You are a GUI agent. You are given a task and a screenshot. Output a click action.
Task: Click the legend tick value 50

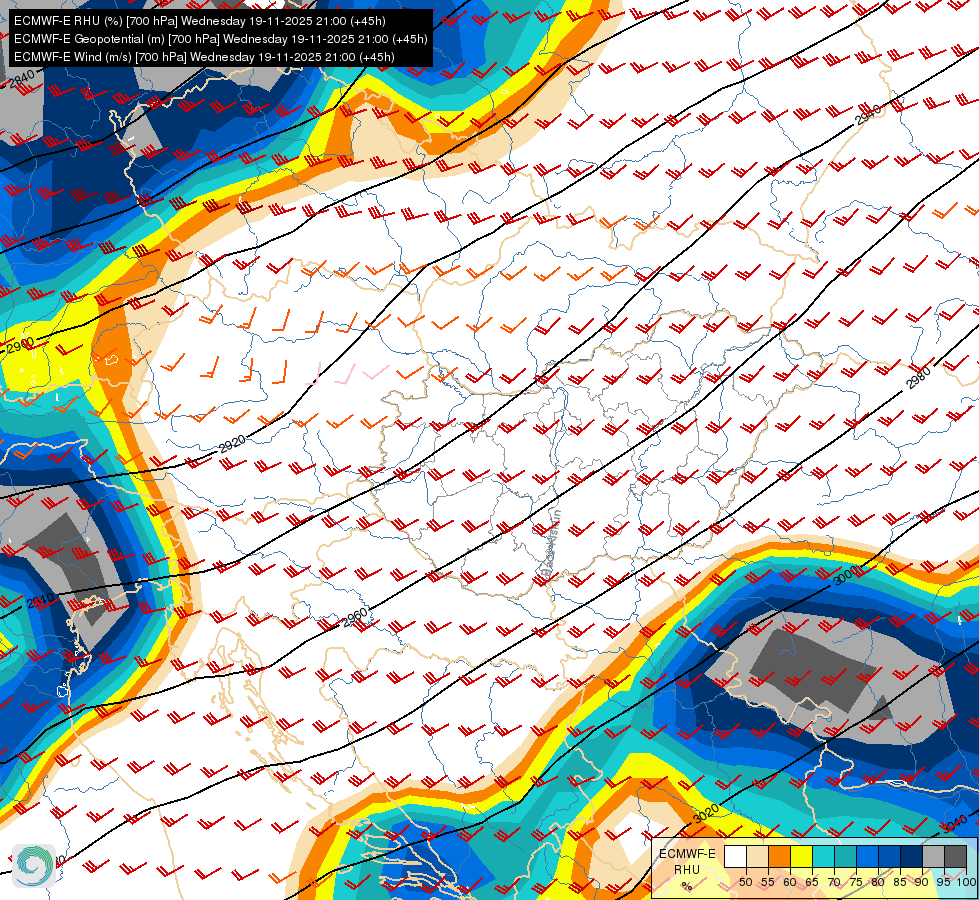pyautogui.click(x=745, y=882)
